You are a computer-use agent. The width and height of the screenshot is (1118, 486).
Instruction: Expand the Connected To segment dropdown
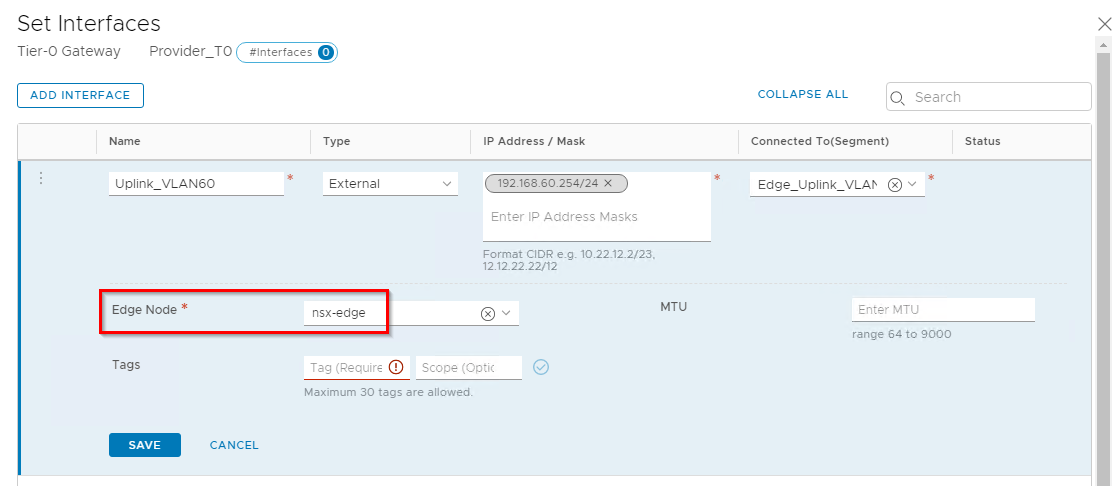coord(913,184)
